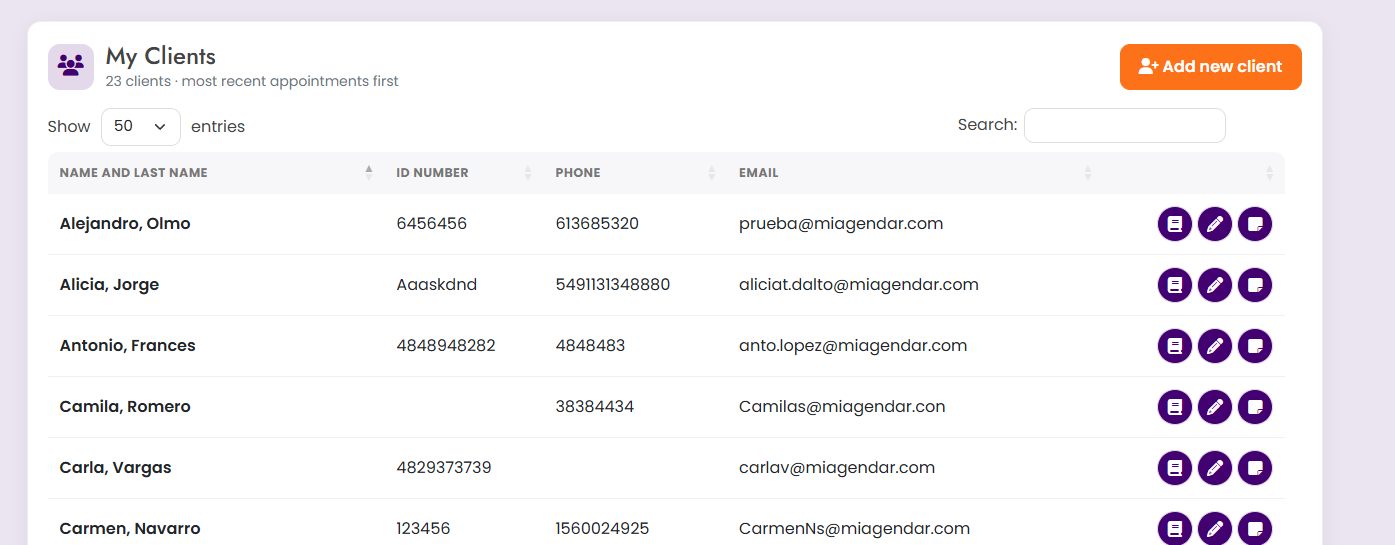Open notes icon for Camila, Romero
Screen dimensions: 1395x545
1255,407
